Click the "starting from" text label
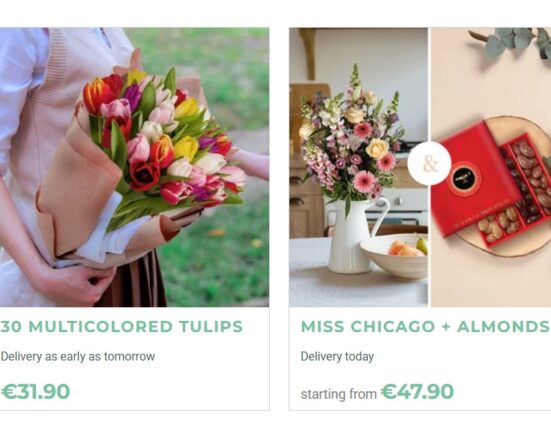This screenshot has height=431, width=551. (339, 394)
